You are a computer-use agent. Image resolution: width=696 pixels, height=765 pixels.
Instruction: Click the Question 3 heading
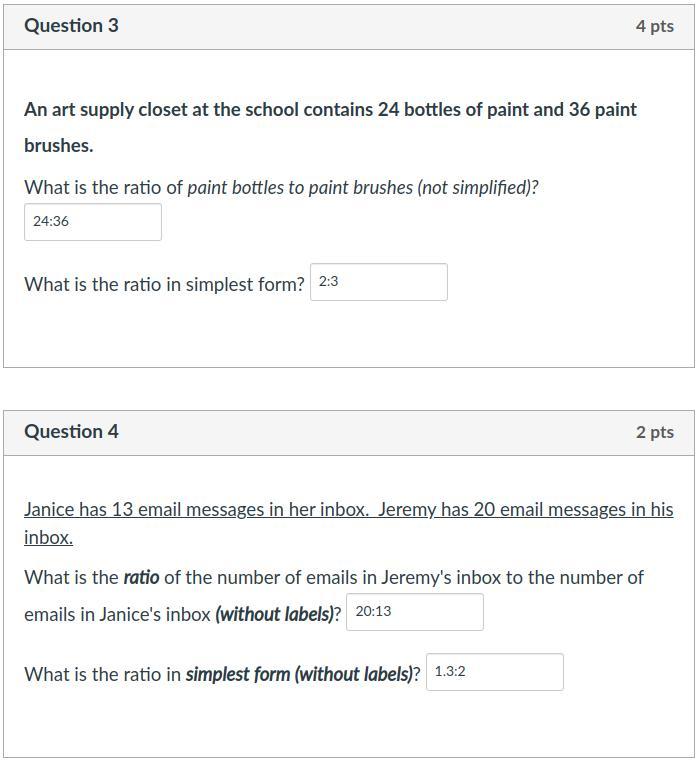pos(71,26)
